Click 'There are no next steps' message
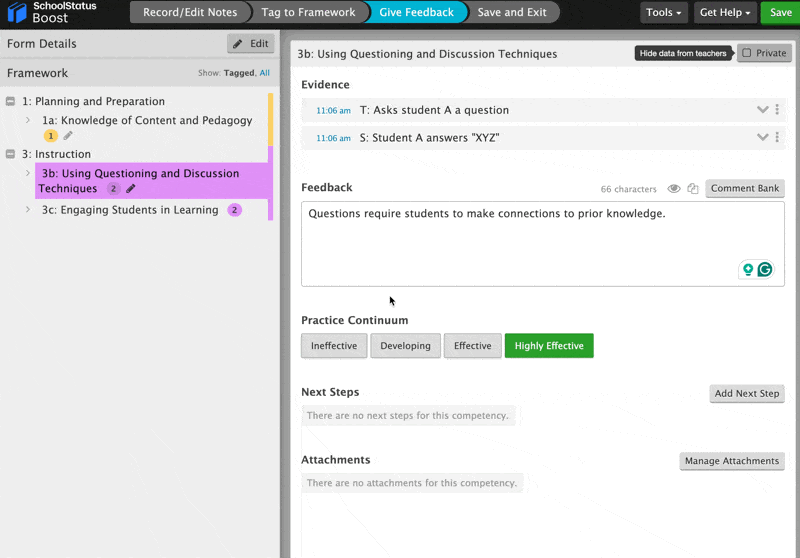Image resolution: width=800 pixels, height=558 pixels. pos(408,416)
